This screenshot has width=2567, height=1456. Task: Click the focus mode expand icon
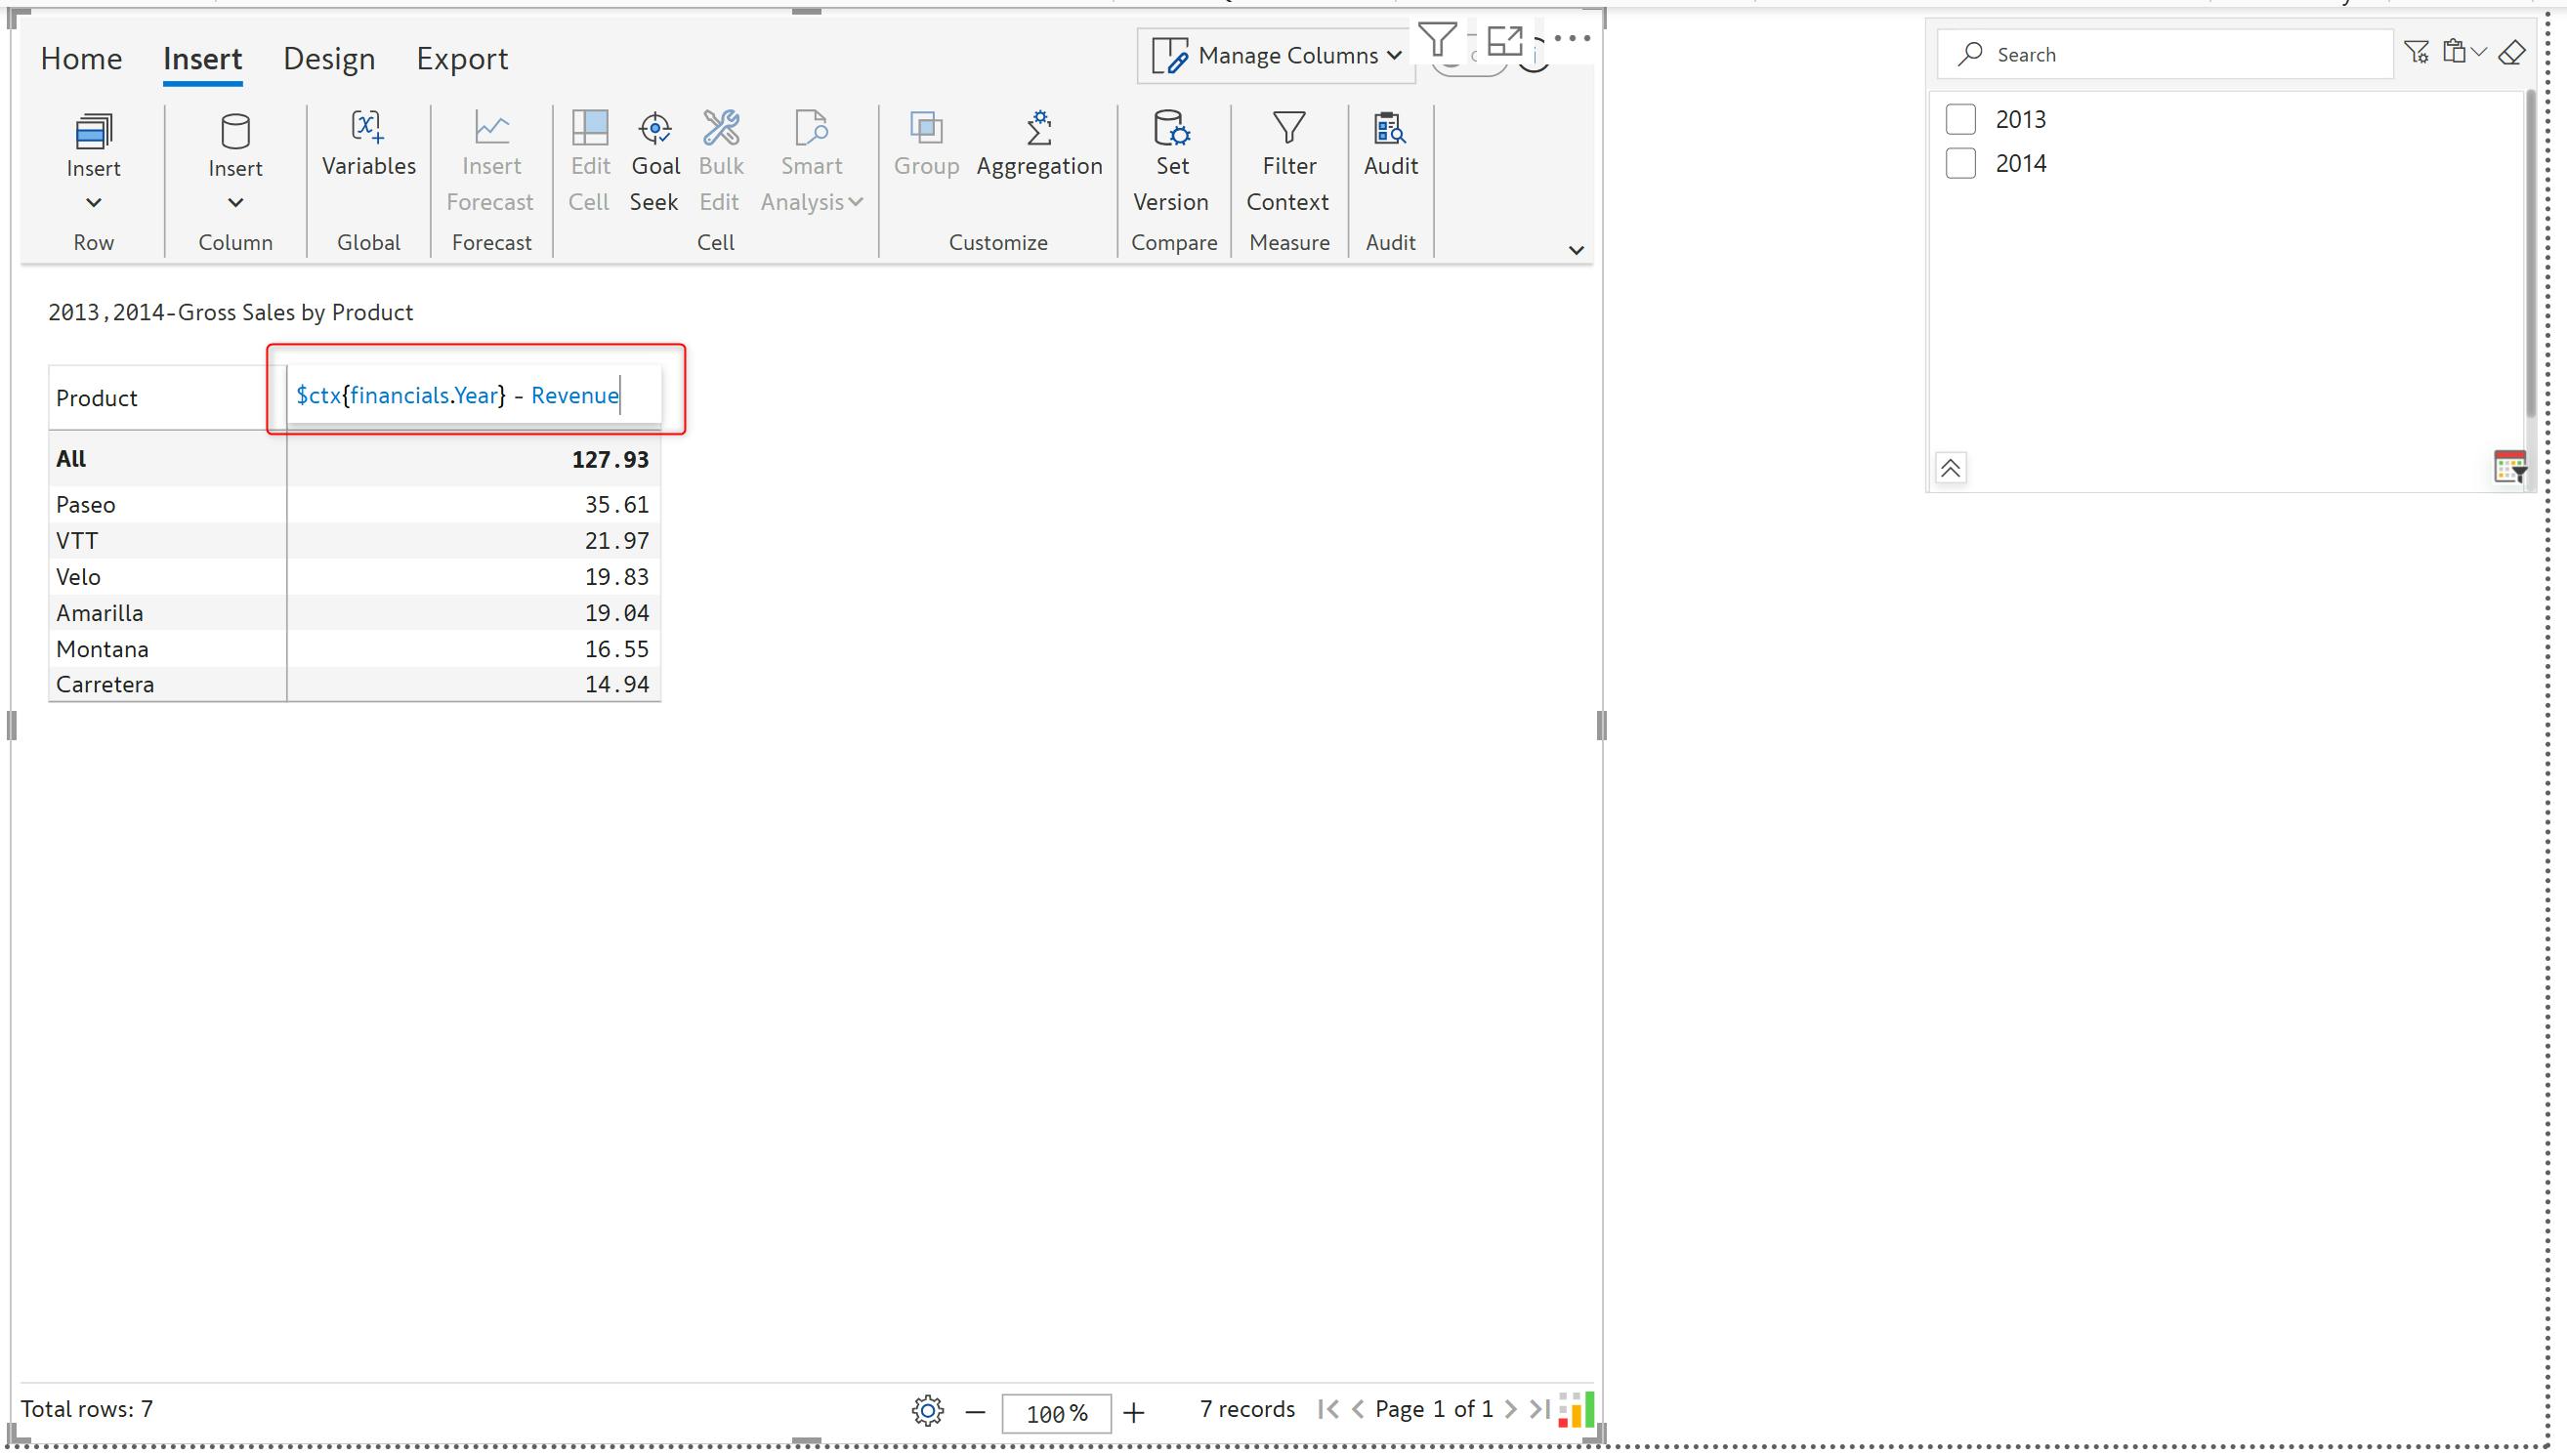(1504, 40)
